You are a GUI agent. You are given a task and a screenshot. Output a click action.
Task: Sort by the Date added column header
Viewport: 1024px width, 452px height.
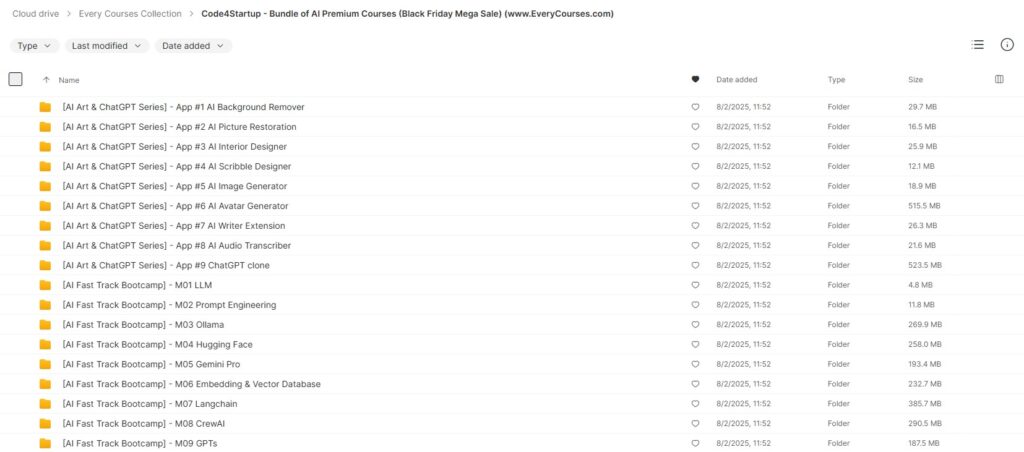(x=737, y=80)
